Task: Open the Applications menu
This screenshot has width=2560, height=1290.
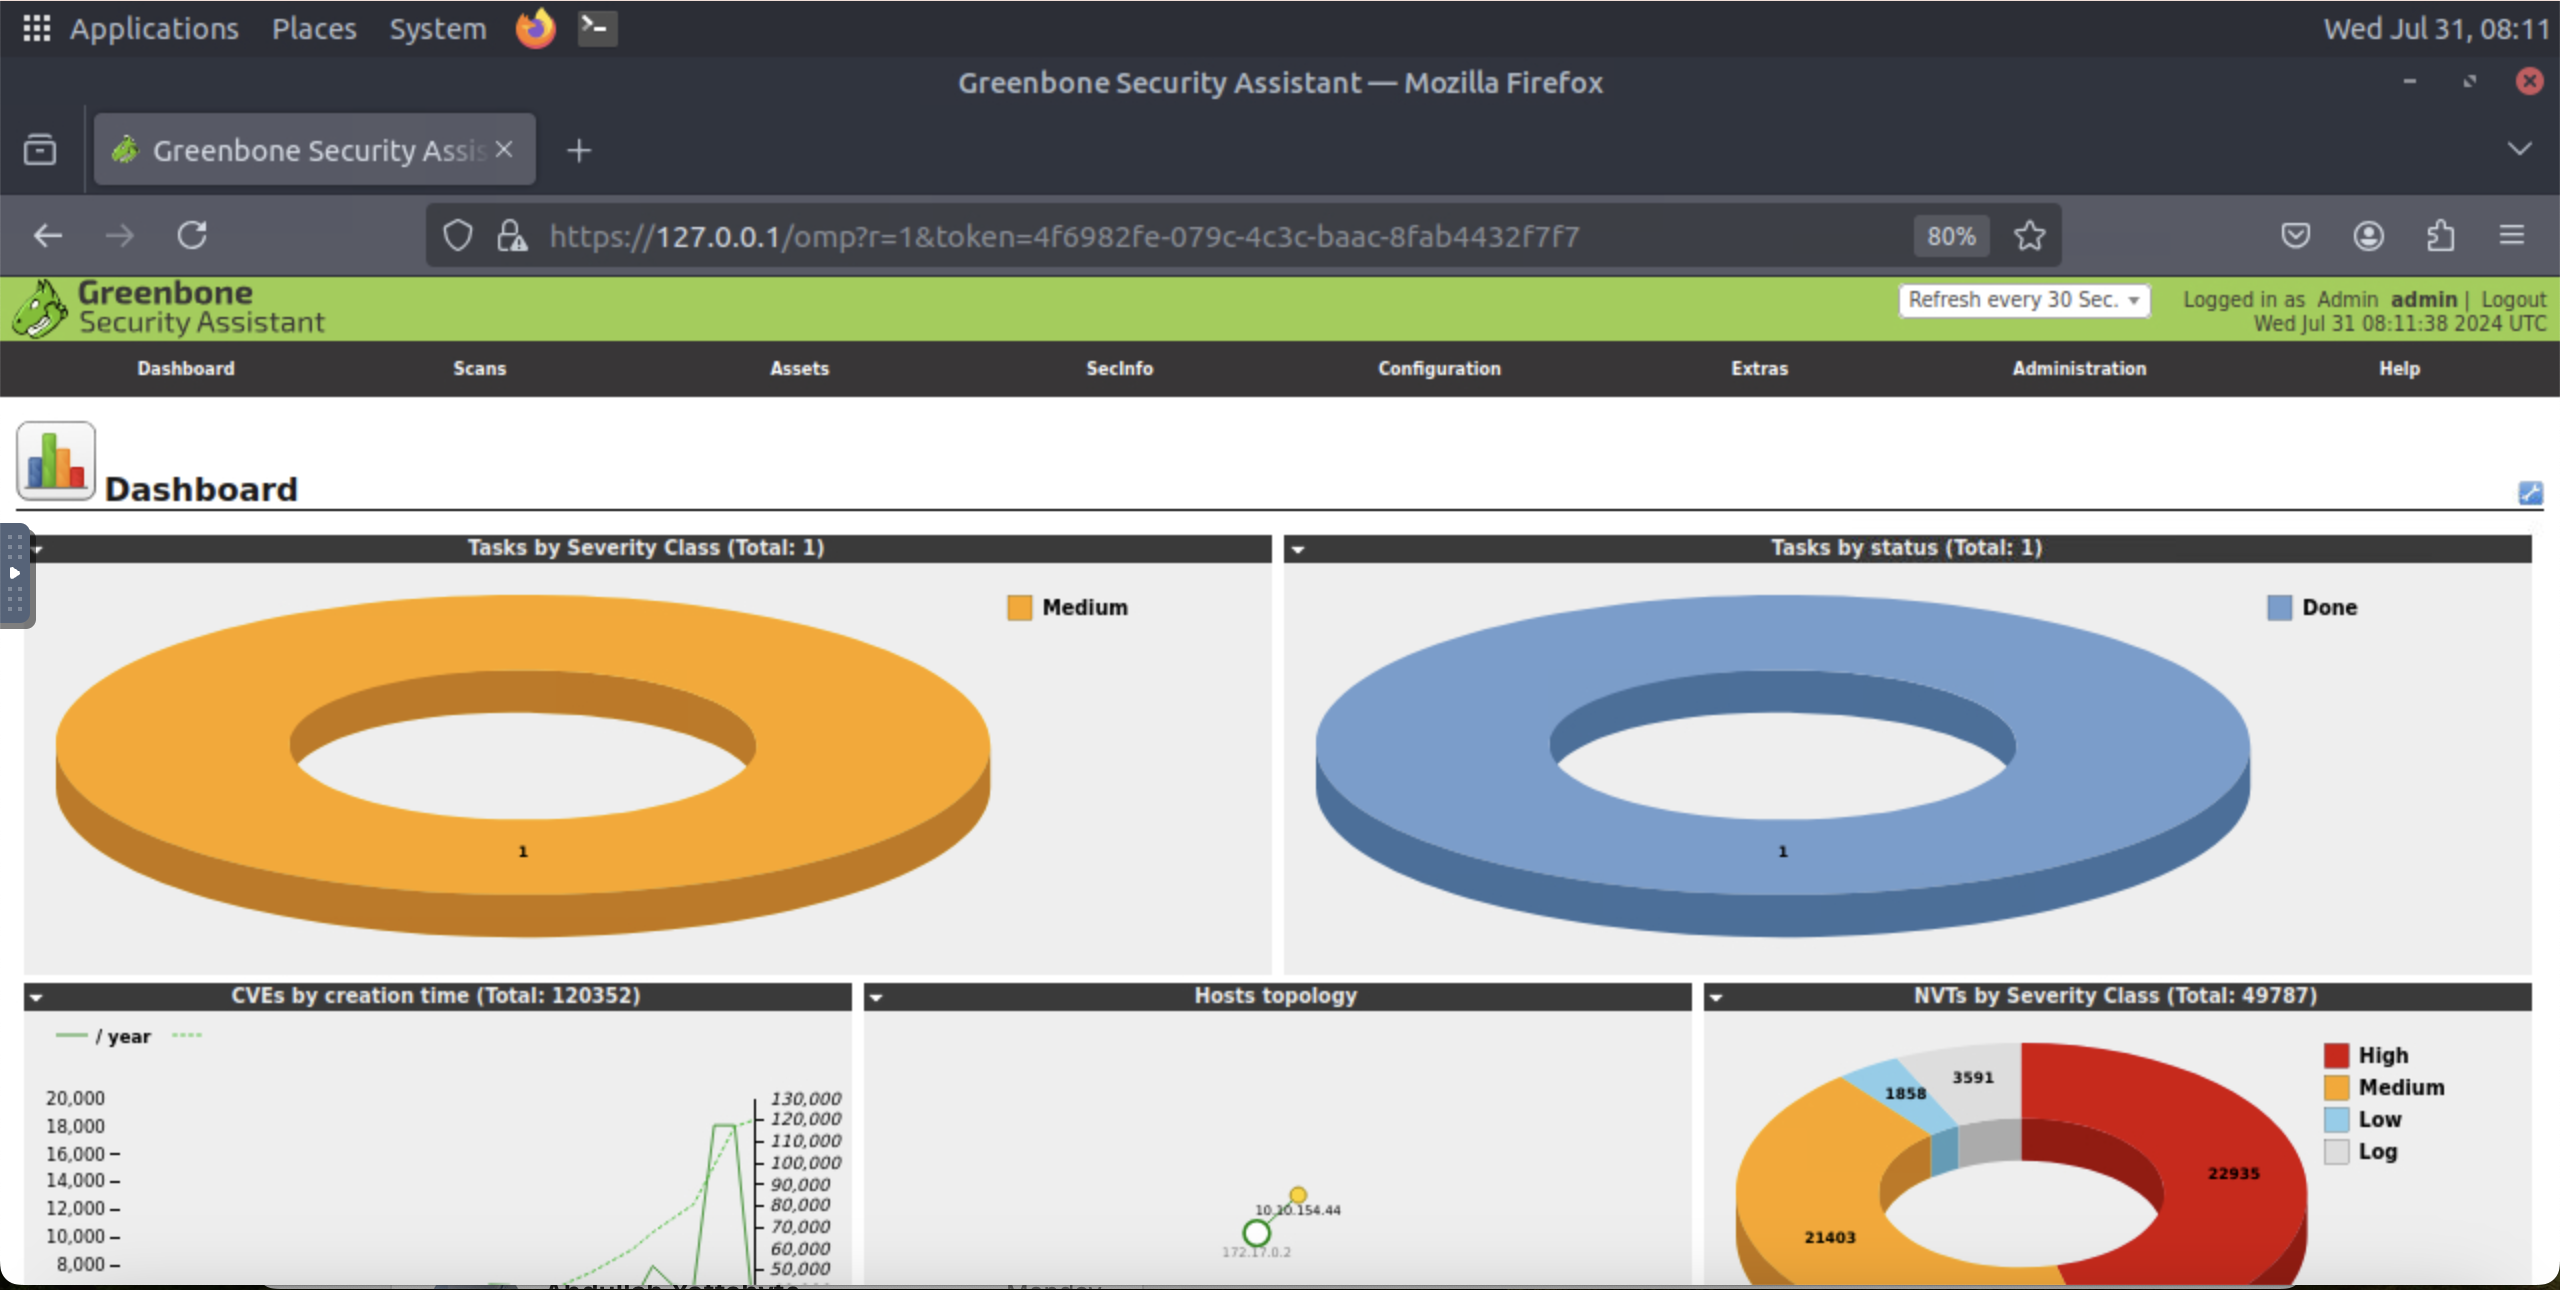Action: [x=153, y=28]
